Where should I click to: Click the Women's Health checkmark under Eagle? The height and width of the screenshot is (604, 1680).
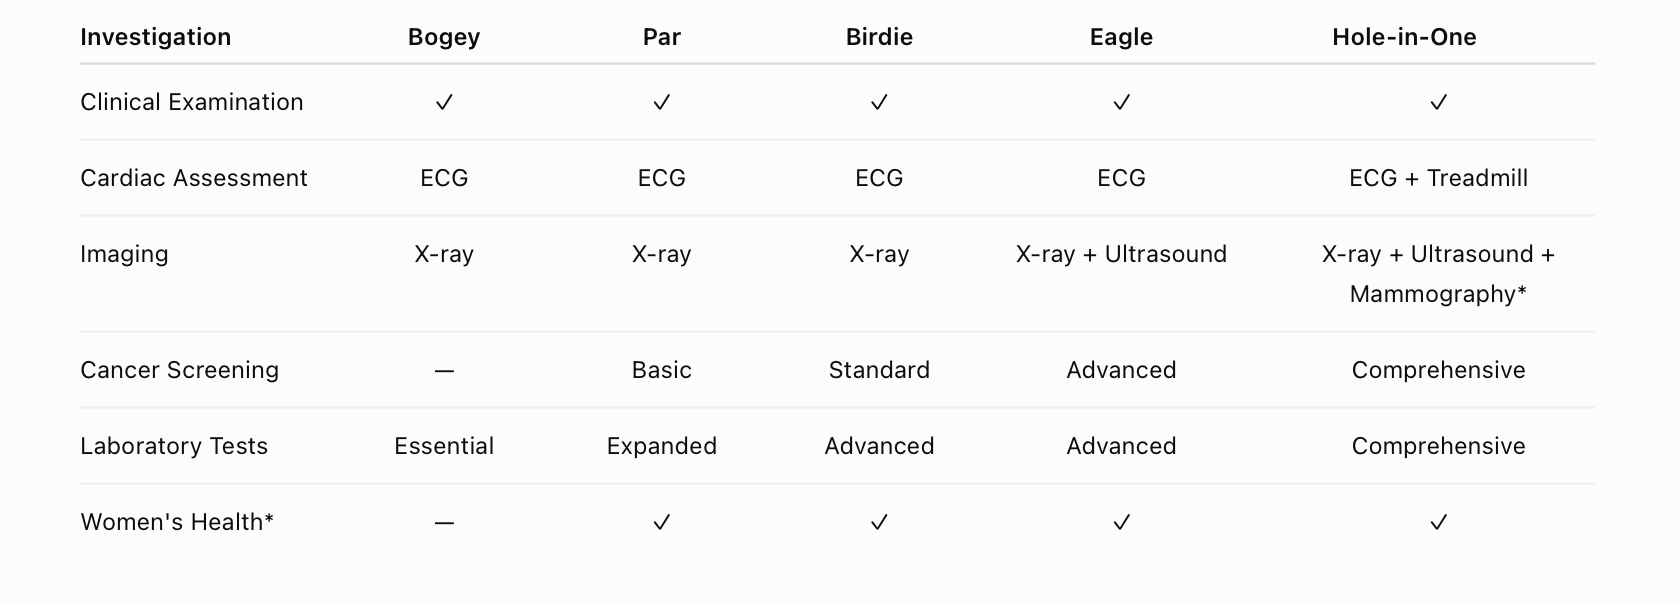click(1122, 522)
